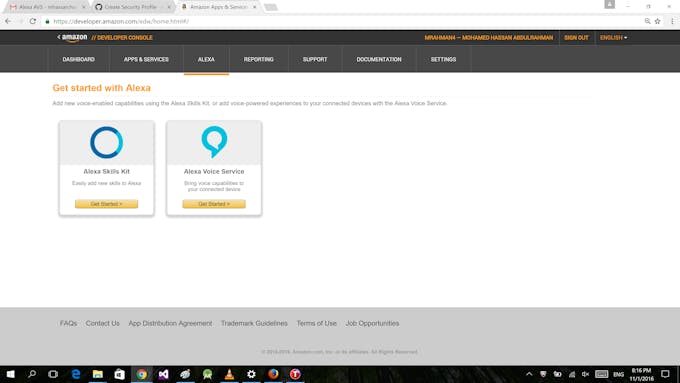Bookmark this page with the star icon
Viewport: 680px width, 383px height.
coord(657,21)
